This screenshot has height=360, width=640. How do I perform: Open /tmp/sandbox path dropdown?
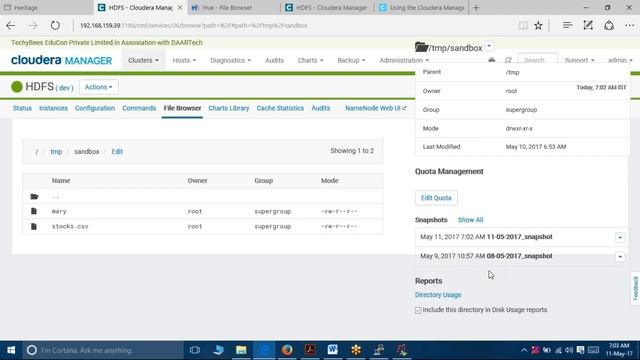point(489,47)
